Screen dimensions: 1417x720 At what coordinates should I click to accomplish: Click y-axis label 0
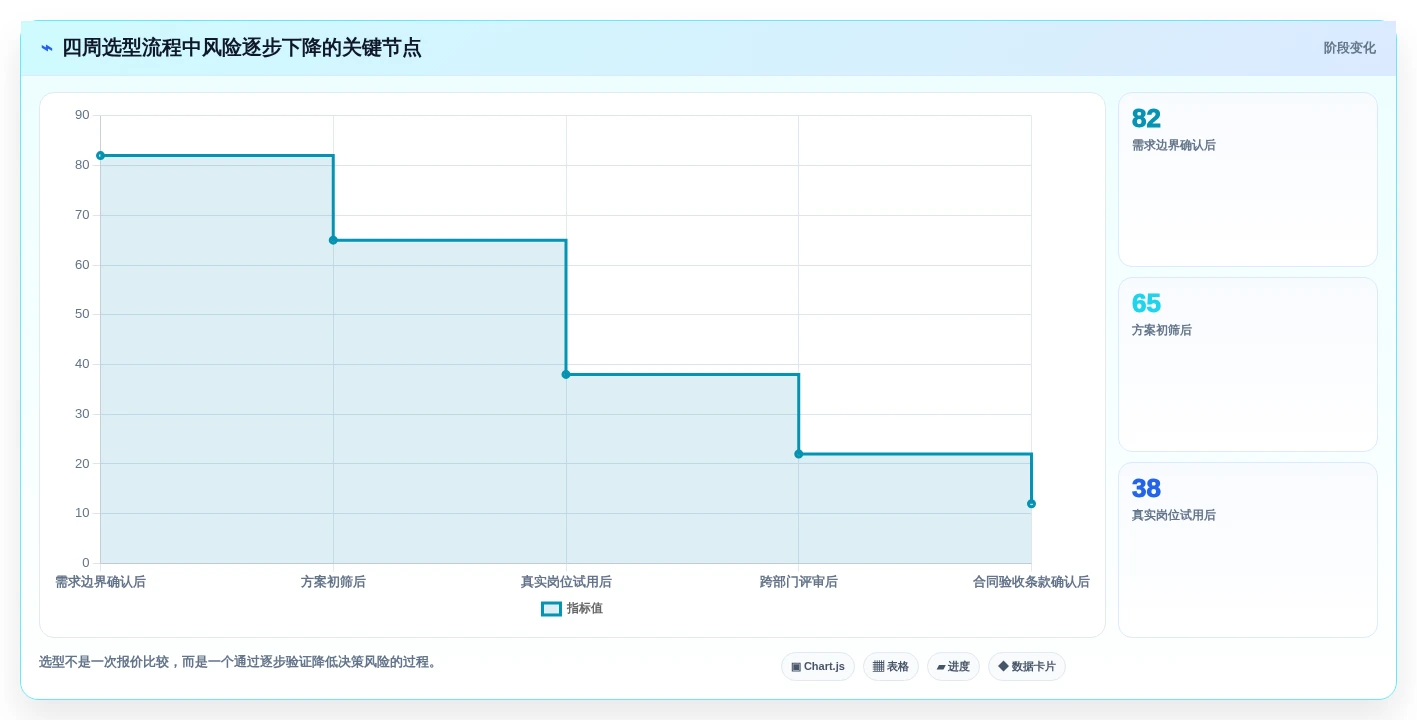coord(86,563)
